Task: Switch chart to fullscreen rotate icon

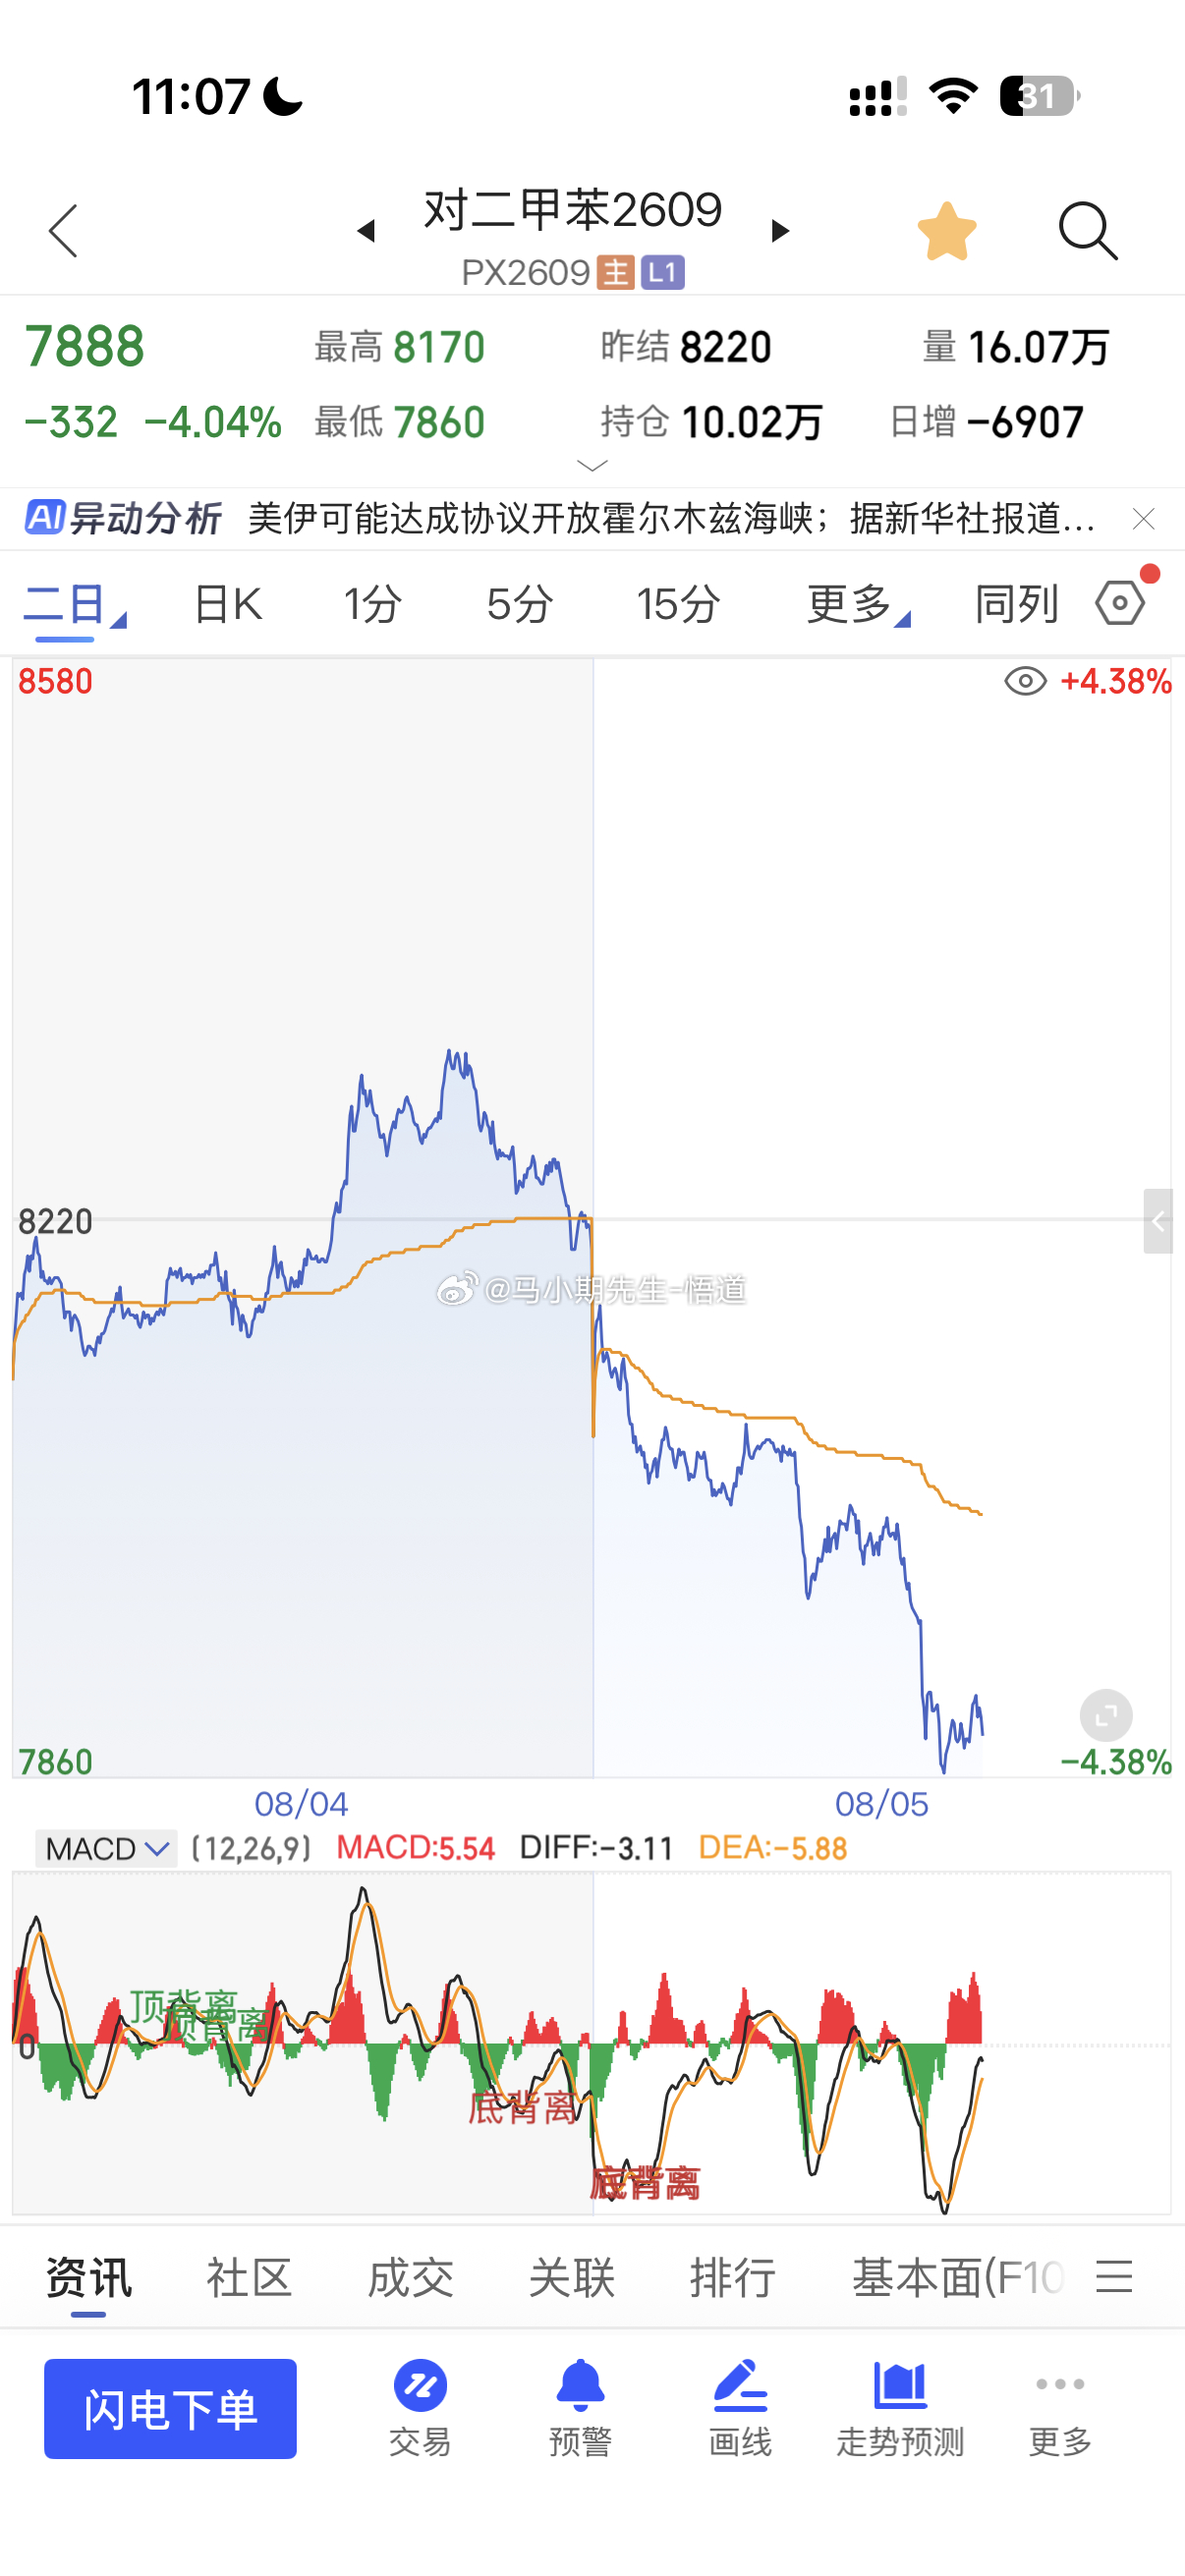Action: click(x=1106, y=1716)
